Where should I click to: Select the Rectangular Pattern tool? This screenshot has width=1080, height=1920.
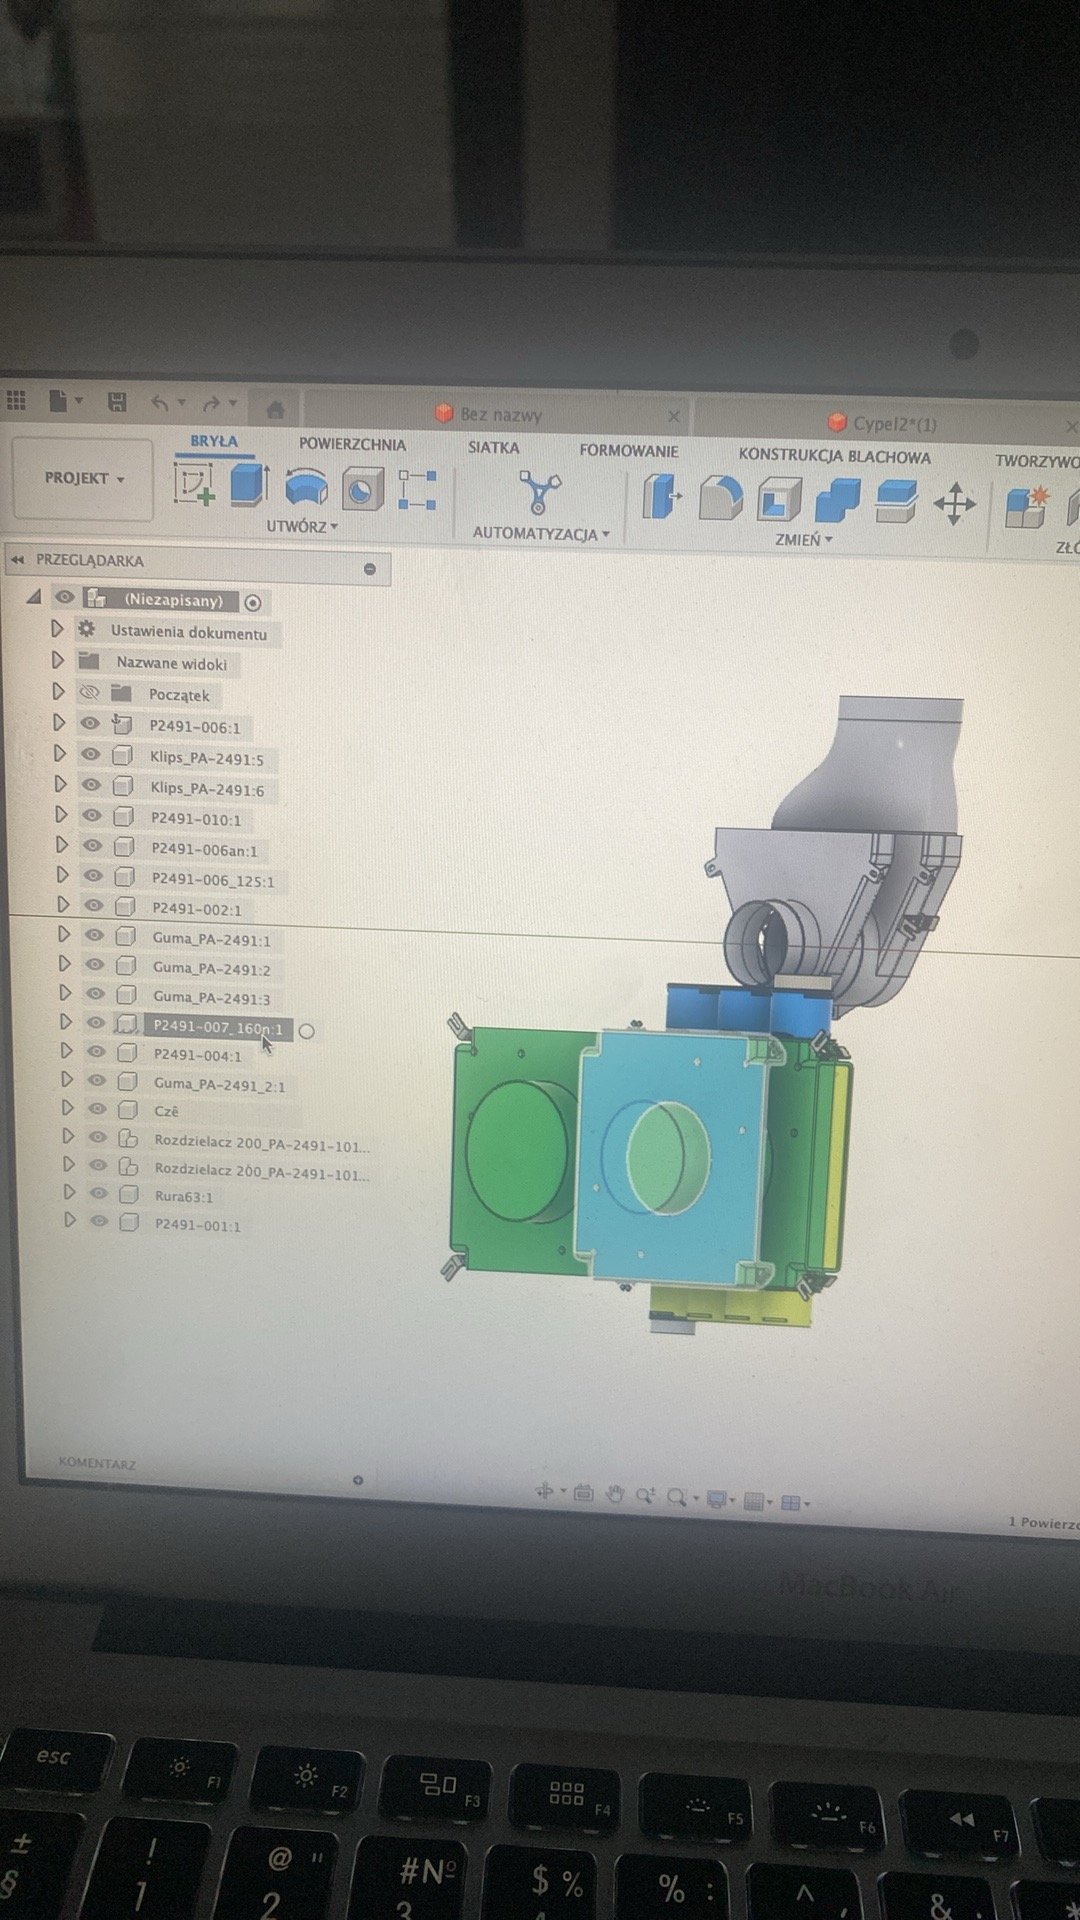click(x=417, y=490)
